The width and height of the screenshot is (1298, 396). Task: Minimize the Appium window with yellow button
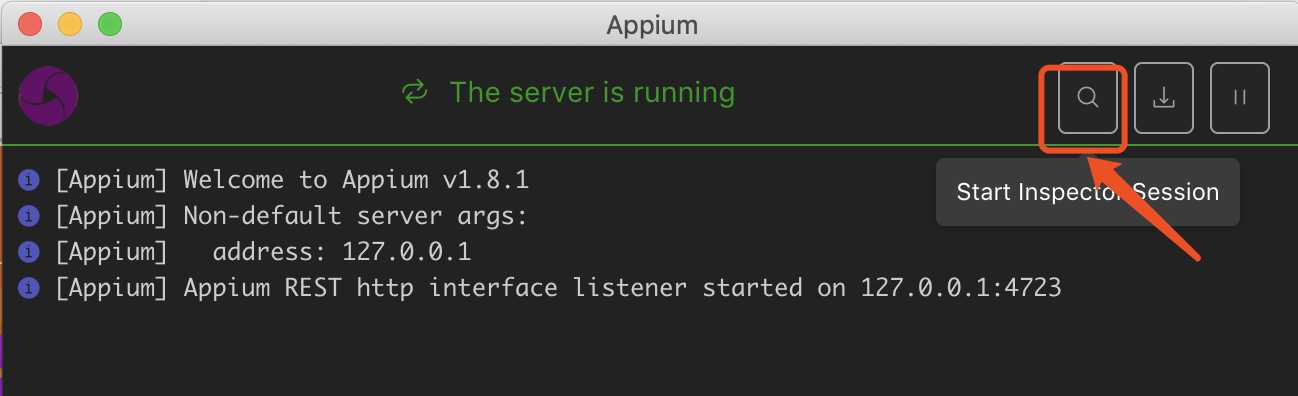[70, 23]
